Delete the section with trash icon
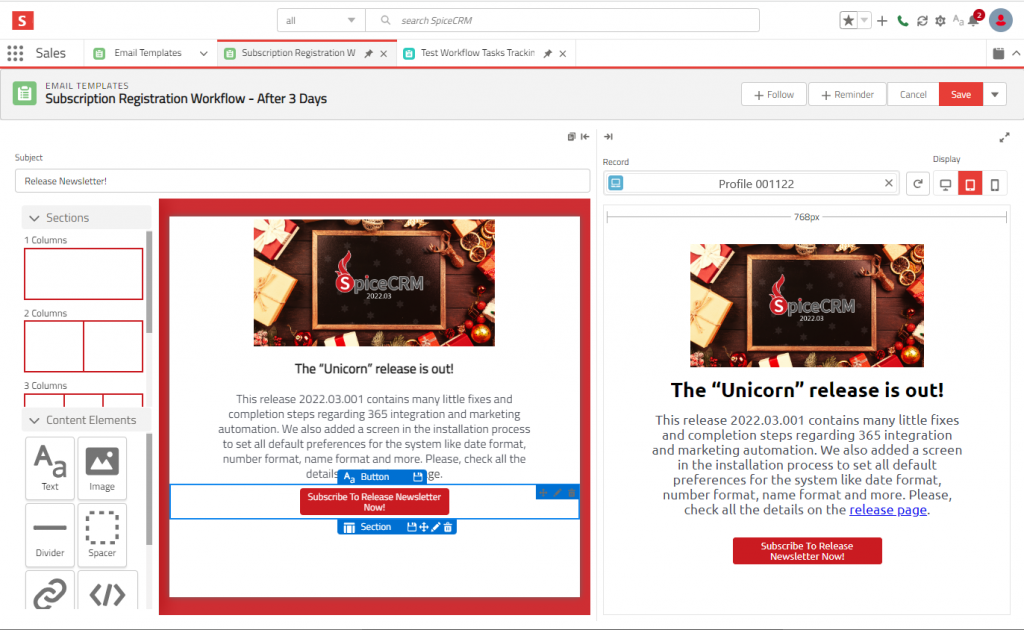Screen dimensions: 1024x630 (447, 527)
